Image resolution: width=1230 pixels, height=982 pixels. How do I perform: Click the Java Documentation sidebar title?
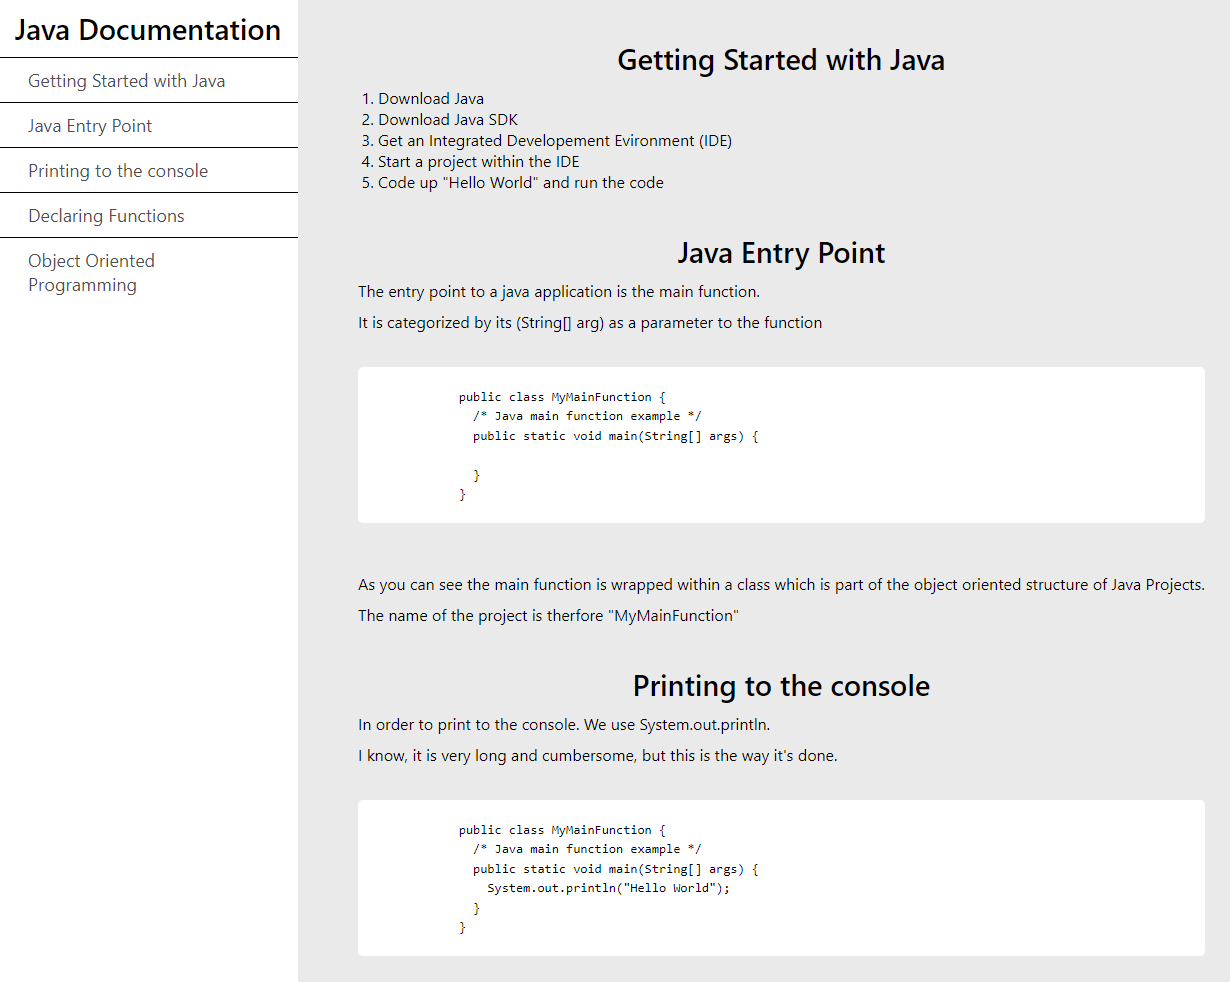pos(148,30)
